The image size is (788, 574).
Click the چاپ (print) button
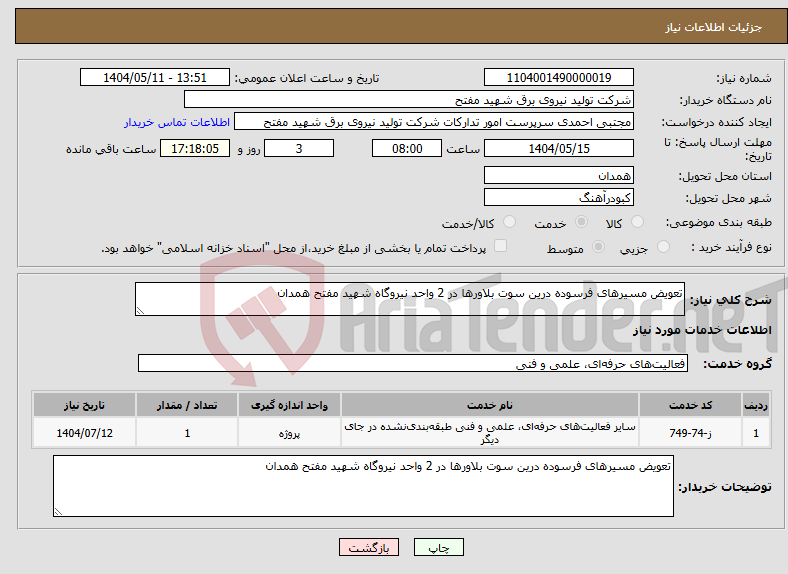click(438, 547)
